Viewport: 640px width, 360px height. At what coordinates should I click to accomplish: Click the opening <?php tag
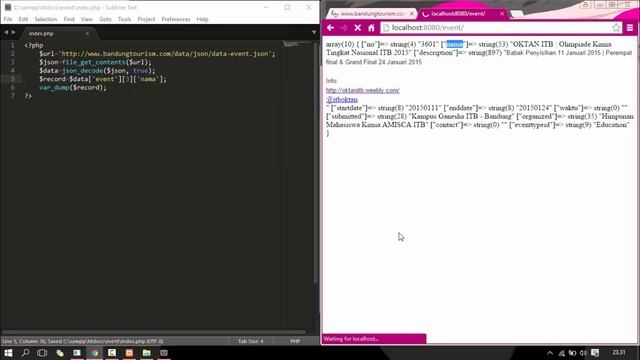coord(33,45)
